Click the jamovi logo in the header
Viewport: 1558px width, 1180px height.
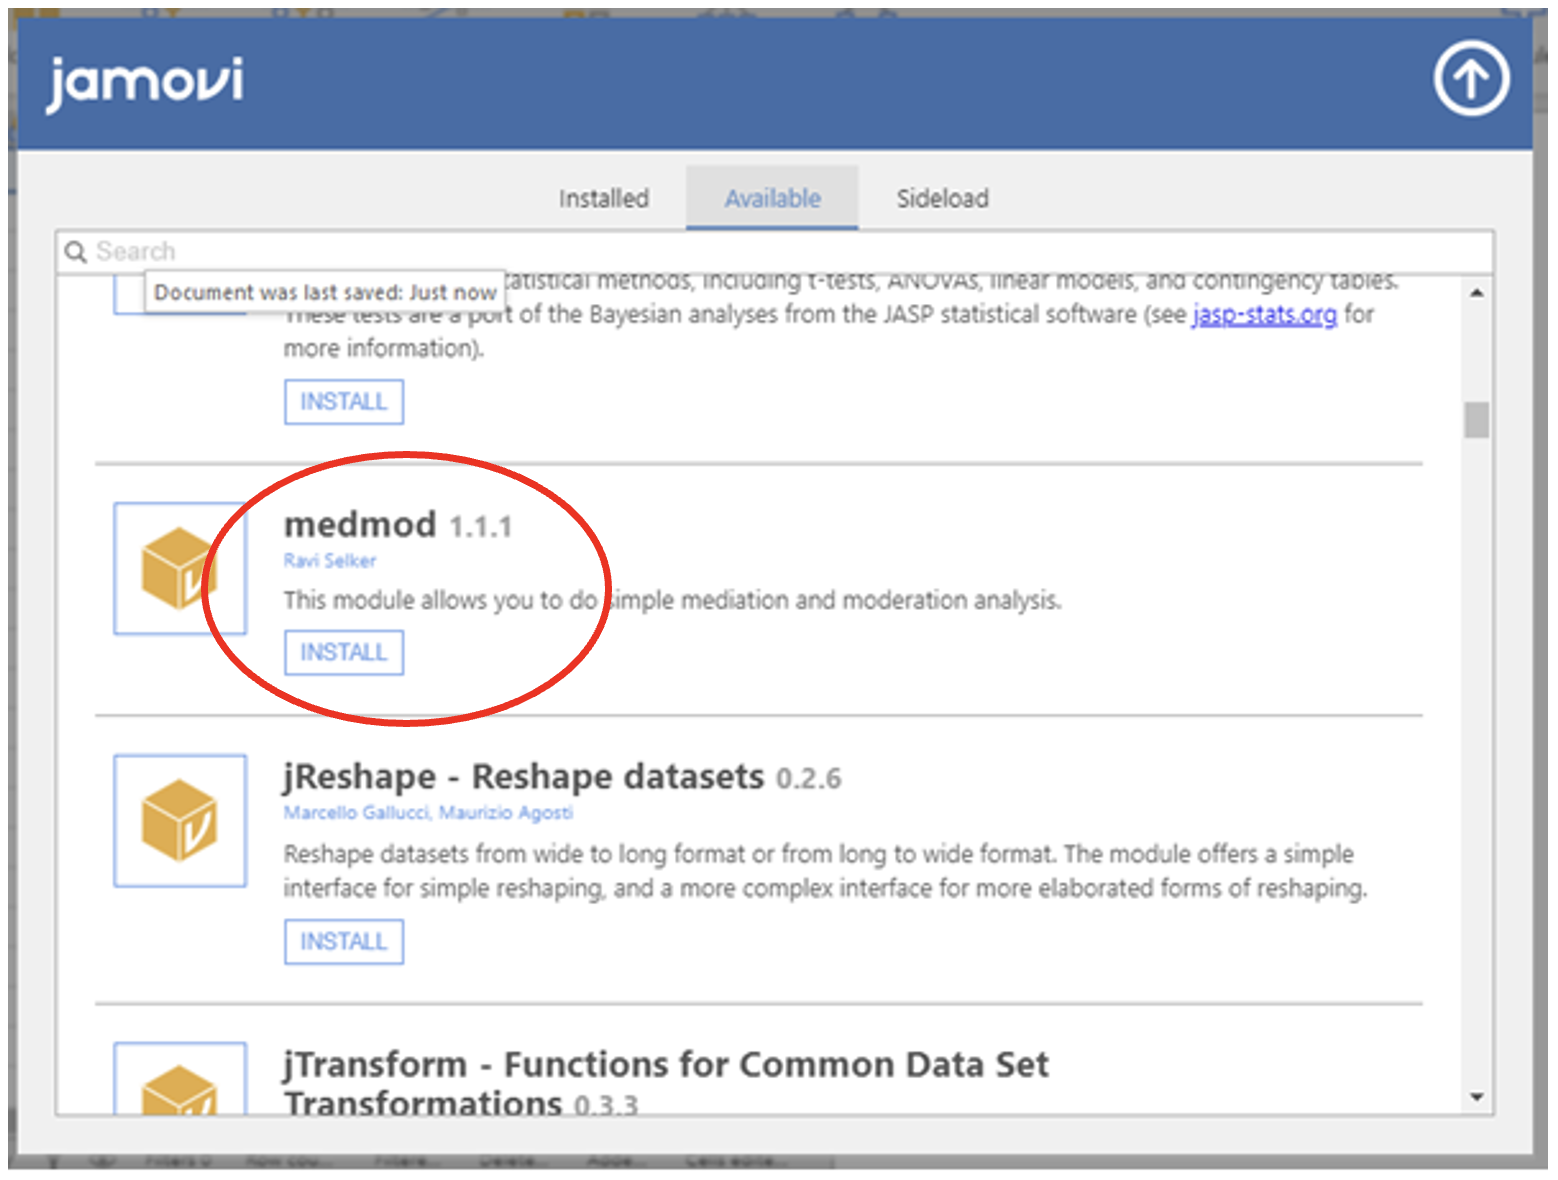145,82
